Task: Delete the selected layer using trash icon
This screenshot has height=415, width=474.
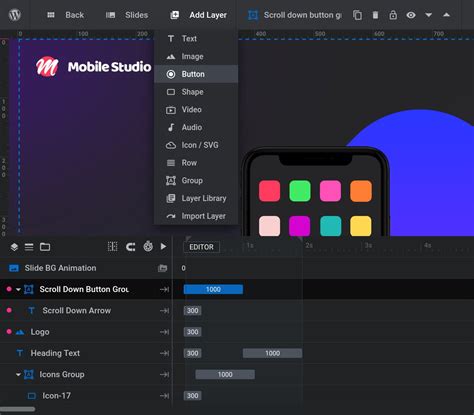Action: click(375, 15)
